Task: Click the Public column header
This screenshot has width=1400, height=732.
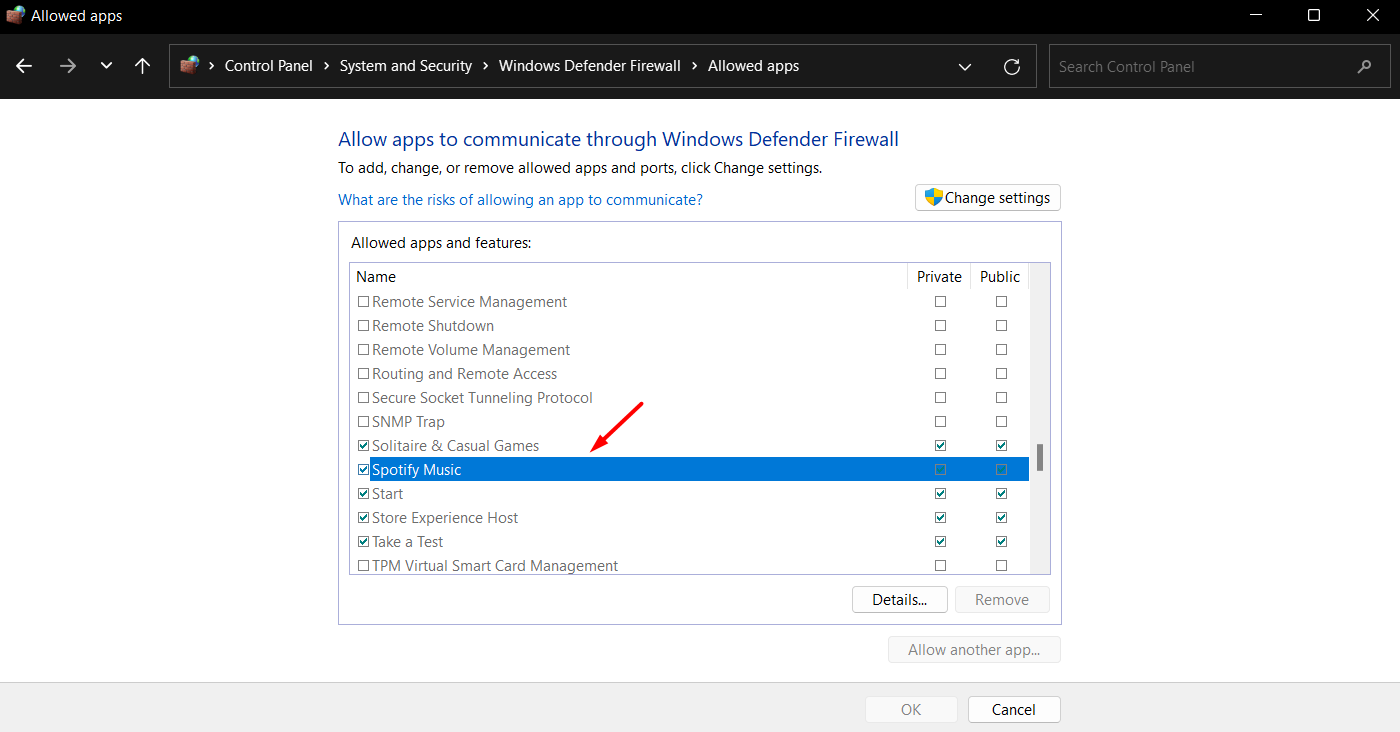Action: coord(1000,277)
